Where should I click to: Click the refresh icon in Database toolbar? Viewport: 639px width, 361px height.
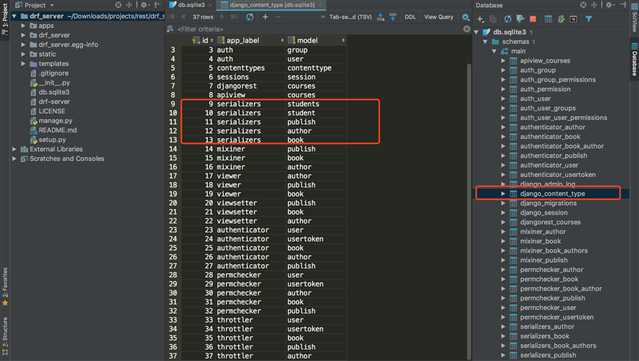pyautogui.click(x=507, y=19)
